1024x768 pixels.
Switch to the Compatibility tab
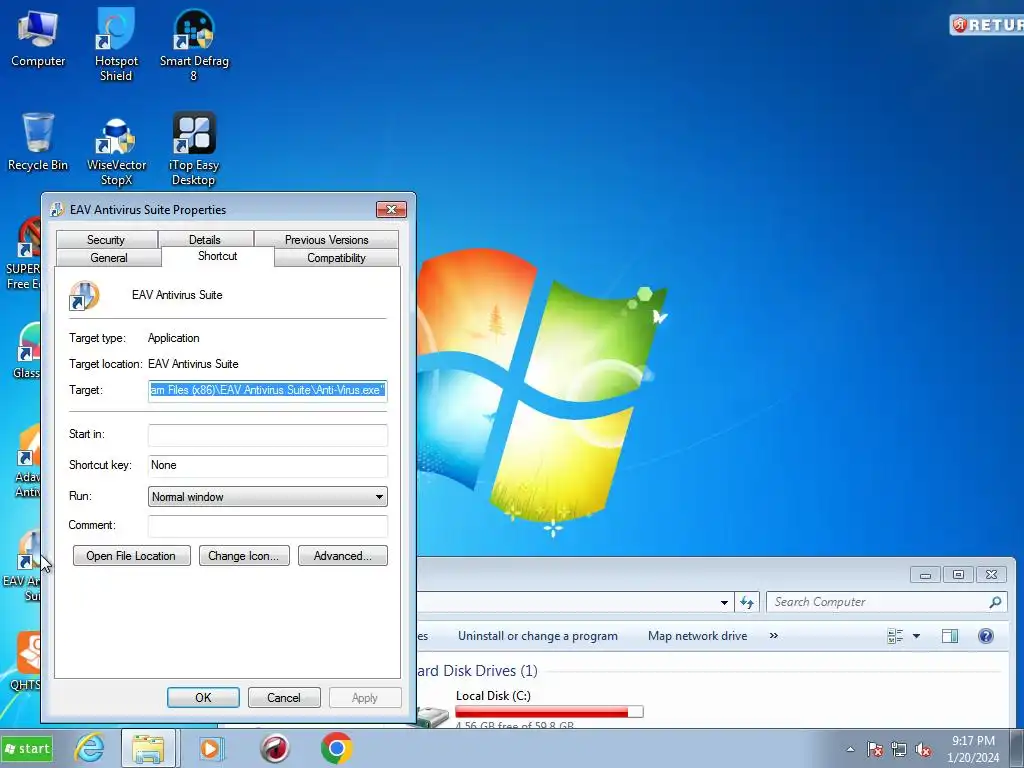(336, 258)
